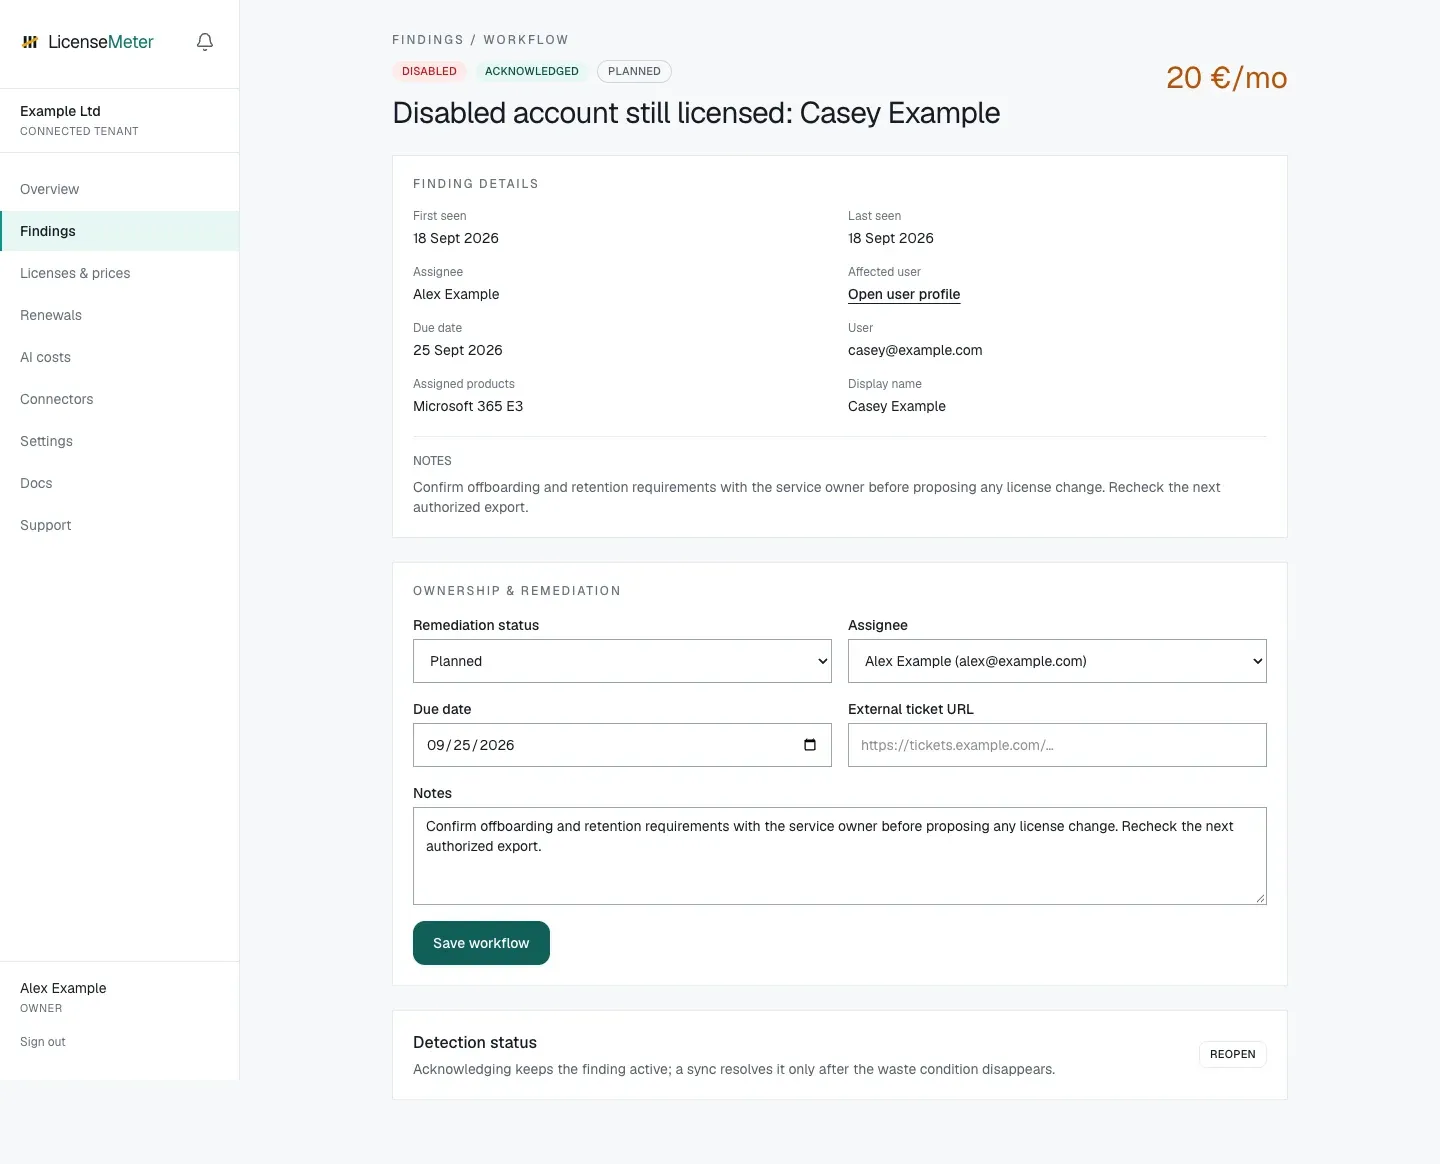Viewport: 1440px width, 1164px height.
Task: Open the Assignee dropdown
Action: coord(1057,661)
